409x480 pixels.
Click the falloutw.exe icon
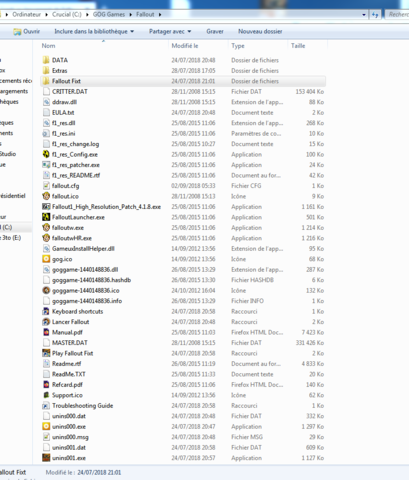coord(46,228)
